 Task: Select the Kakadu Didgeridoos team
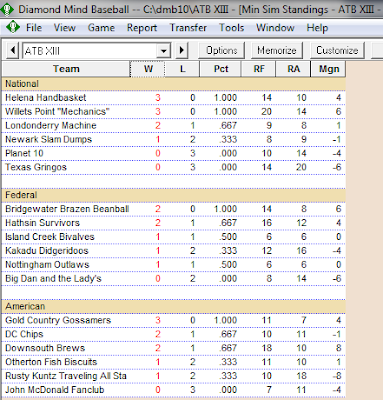pyautogui.click(x=47, y=251)
